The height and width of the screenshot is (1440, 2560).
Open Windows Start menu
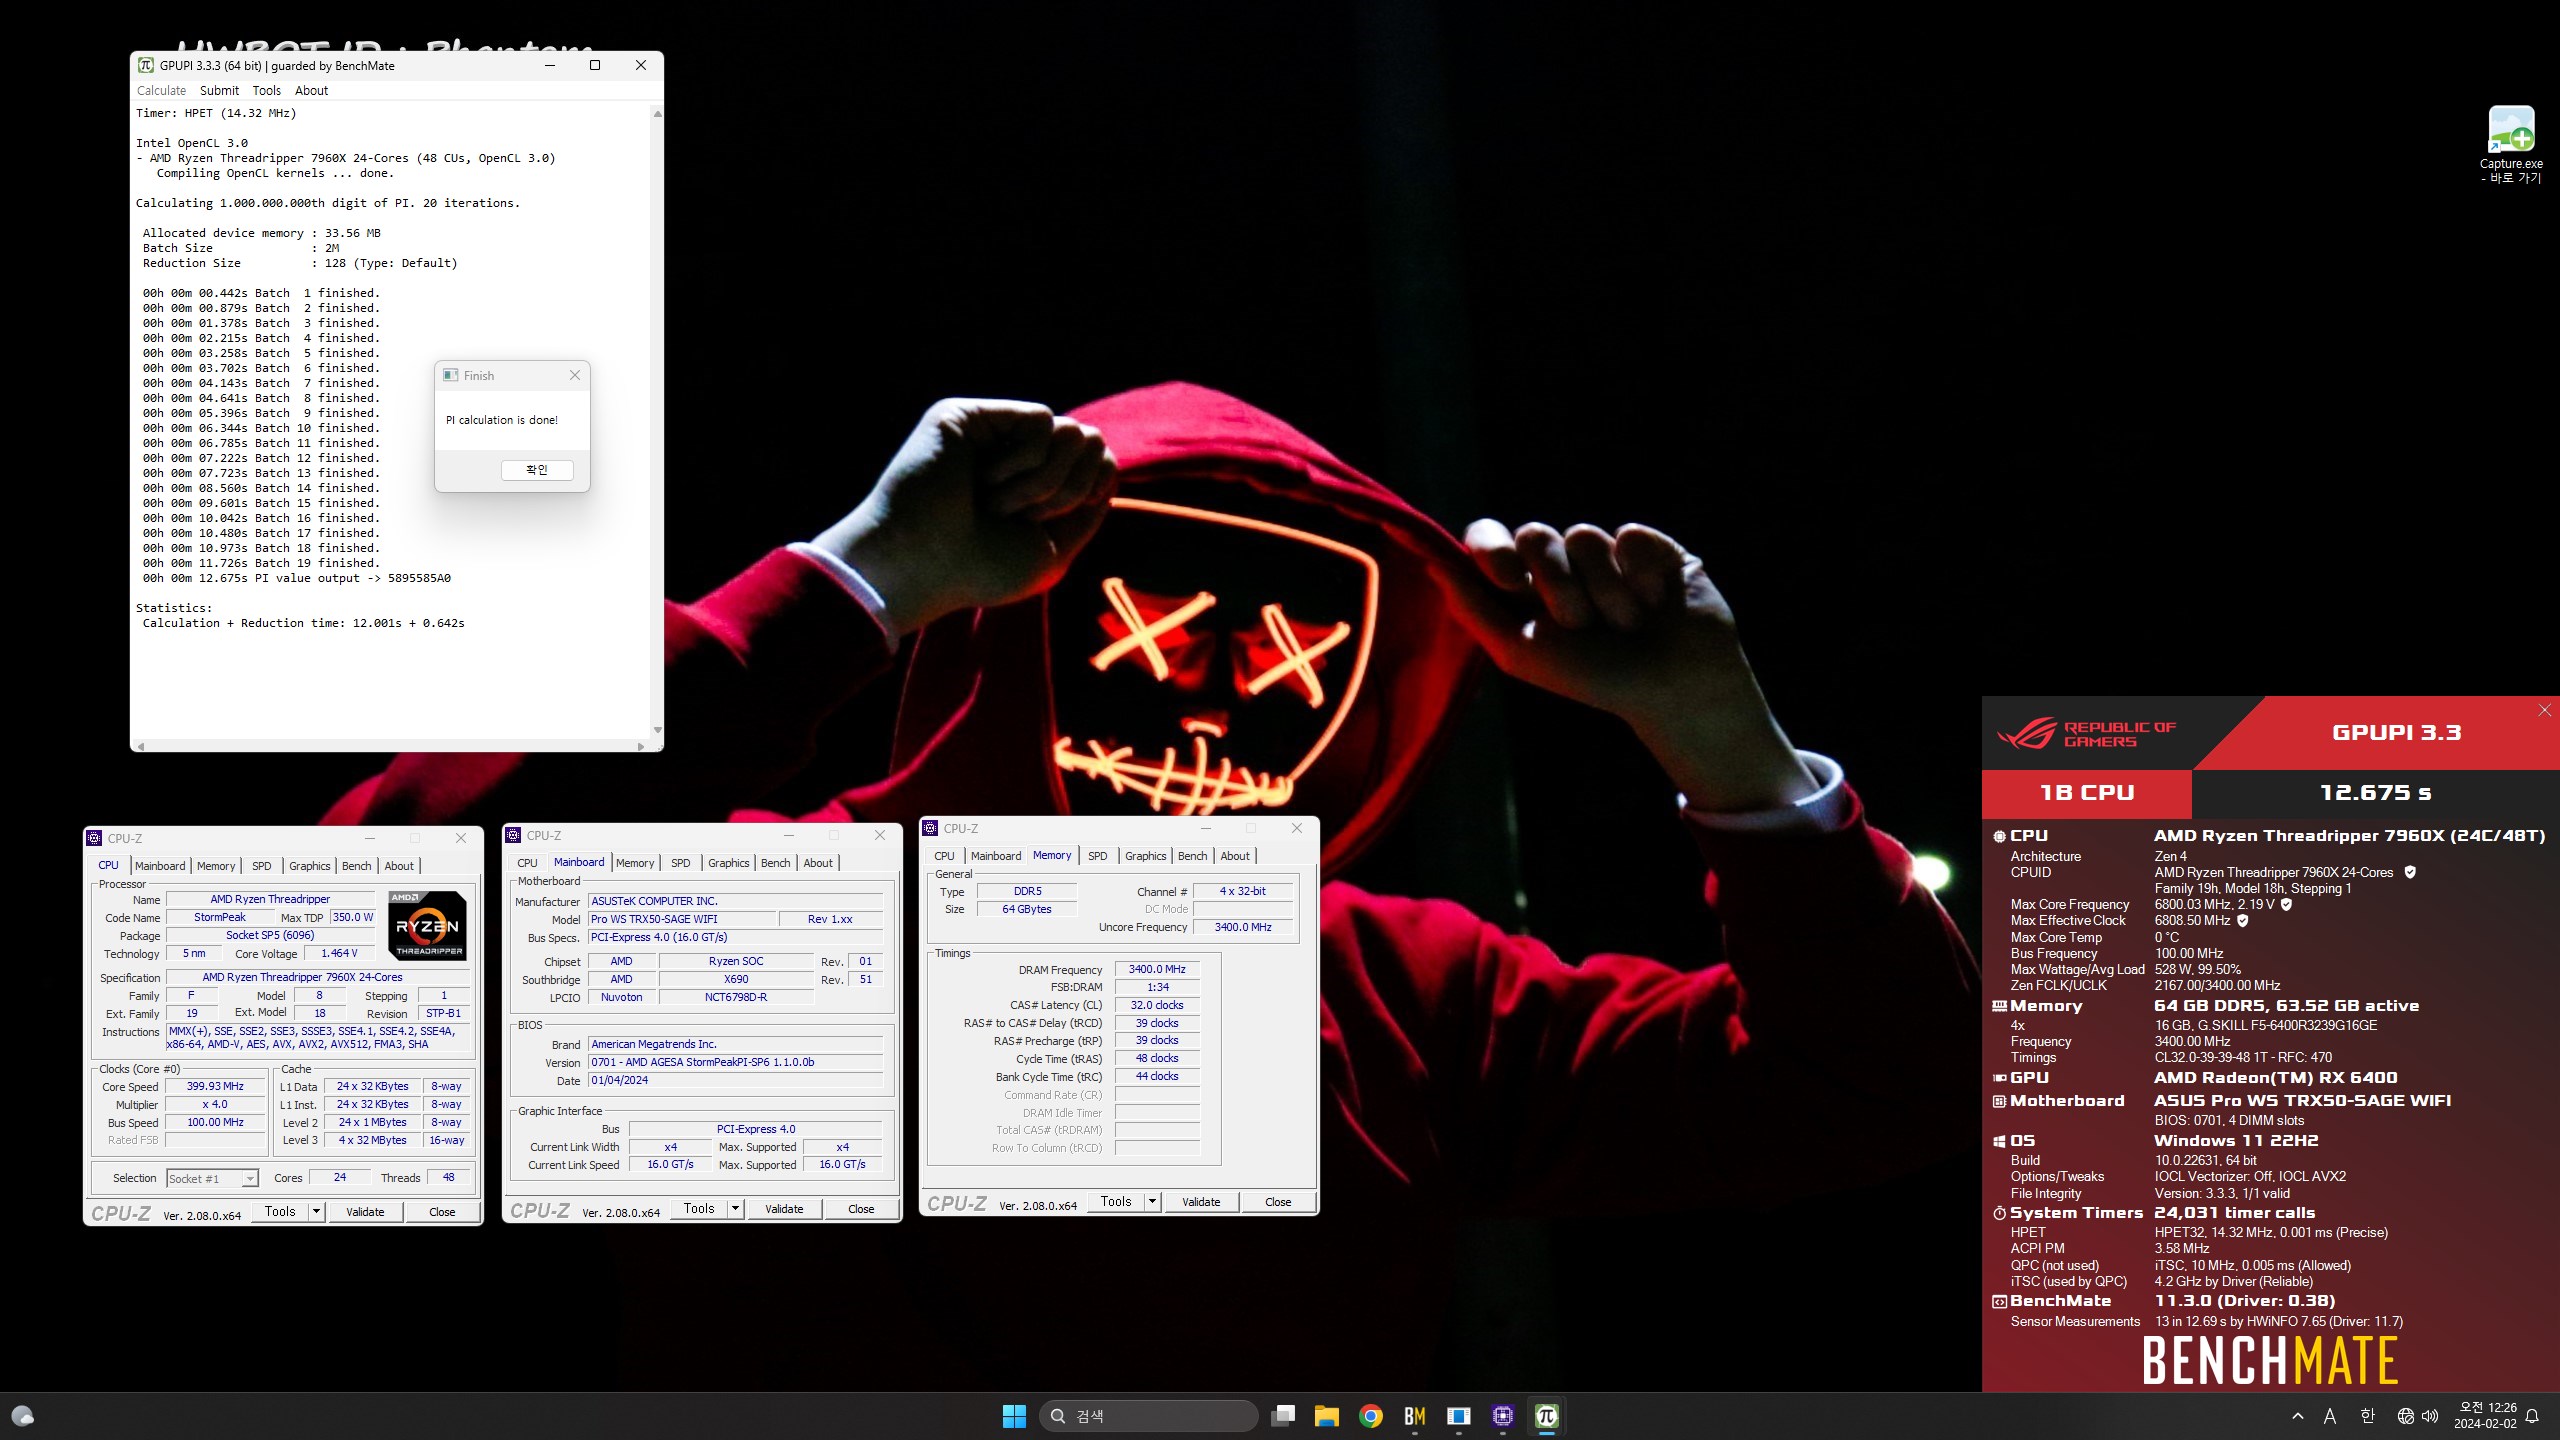pos(1014,1416)
